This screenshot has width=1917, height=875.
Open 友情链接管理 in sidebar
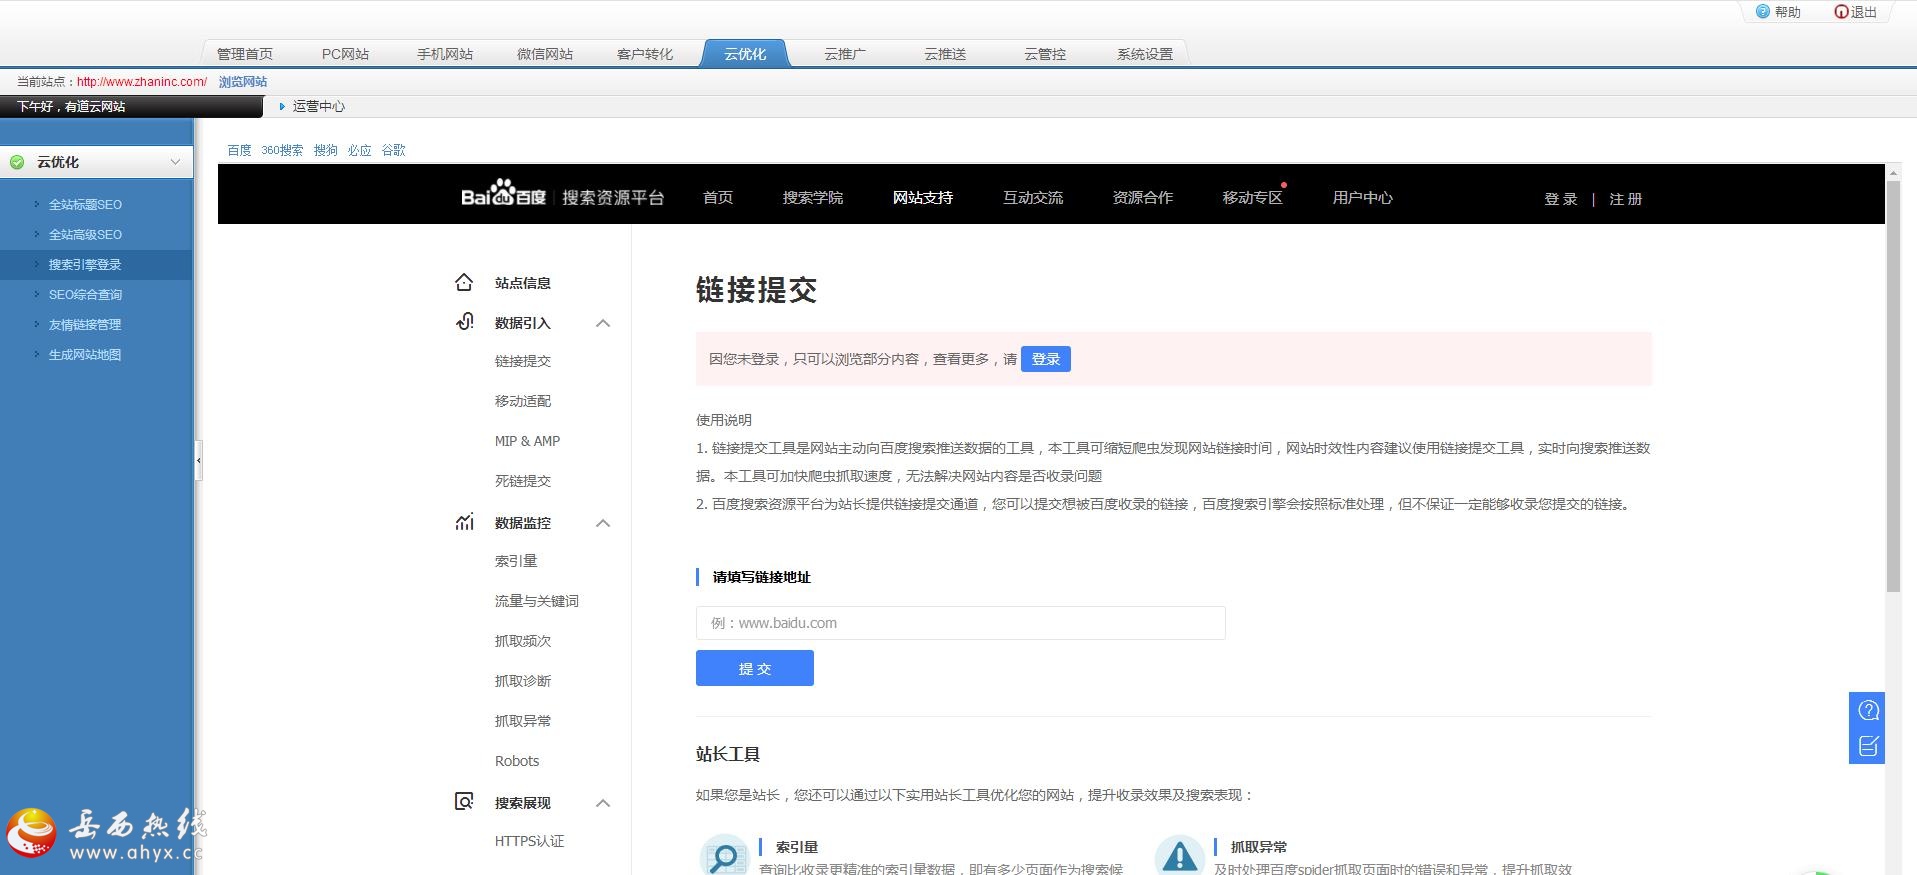pos(85,324)
